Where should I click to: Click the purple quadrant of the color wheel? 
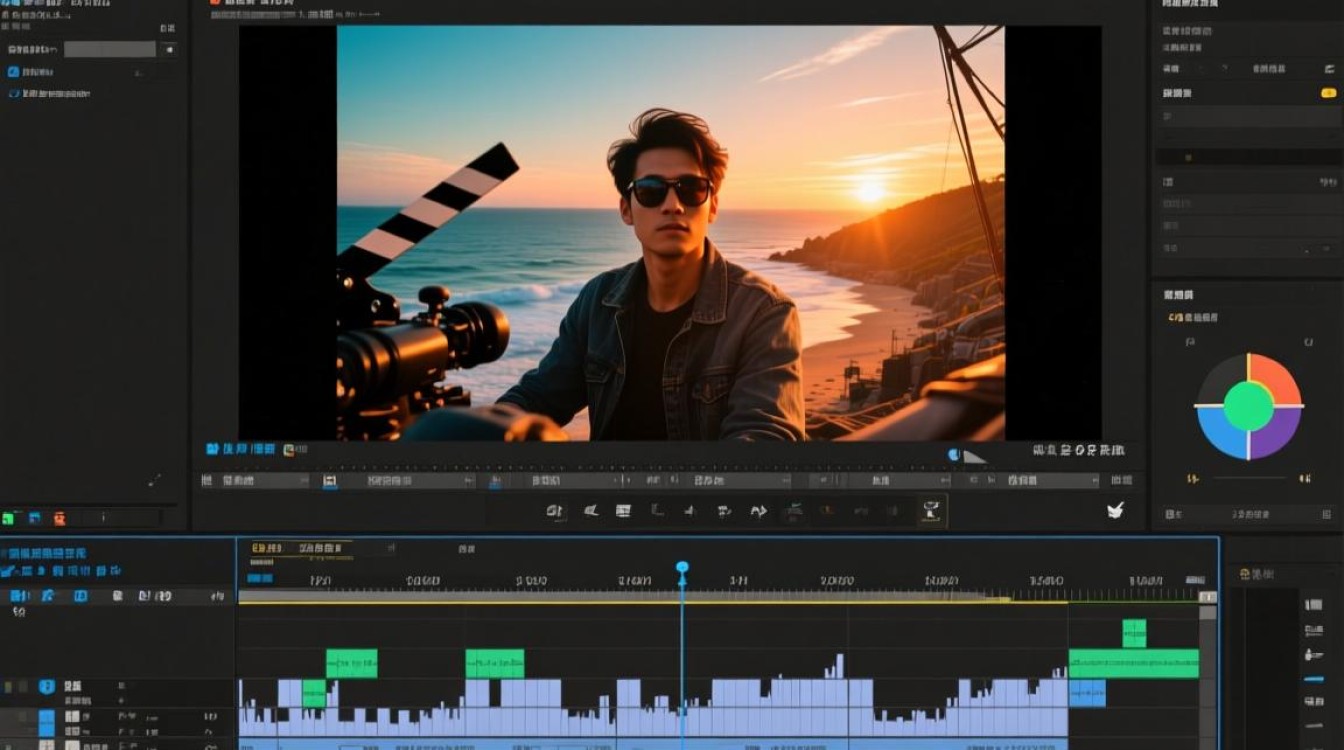tap(1279, 436)
